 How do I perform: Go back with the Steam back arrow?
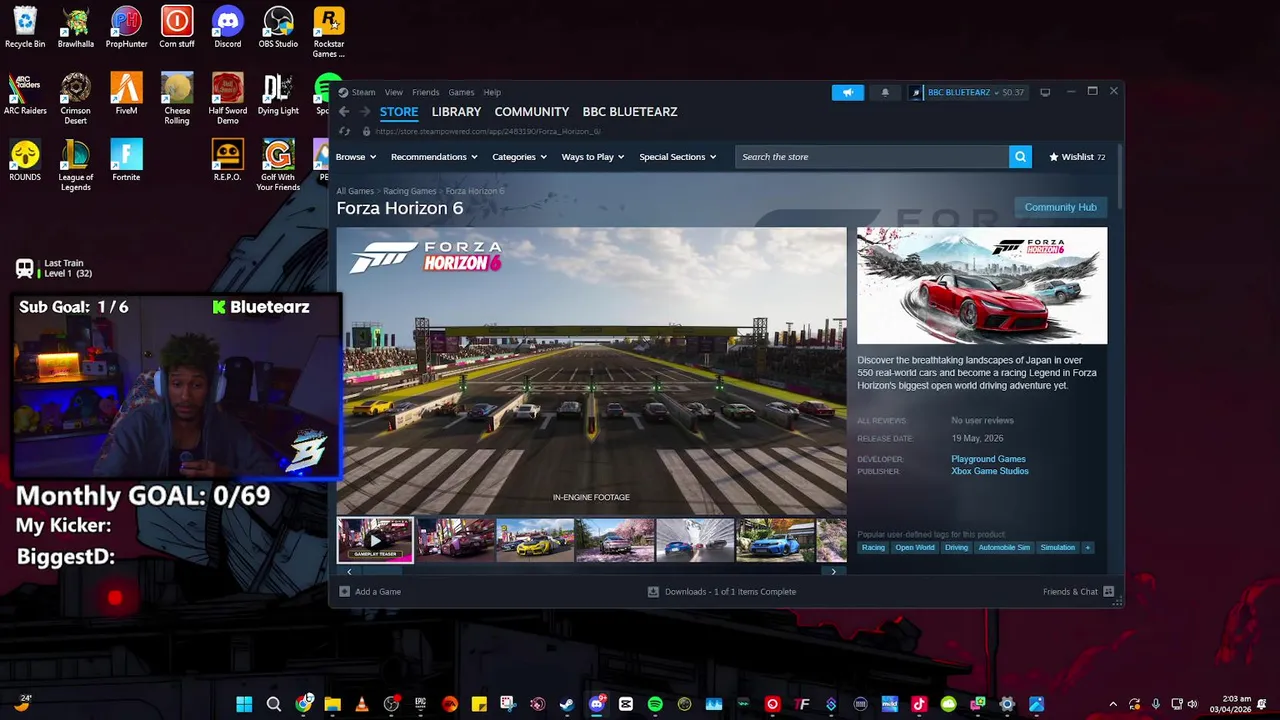(x=344, y=112)
